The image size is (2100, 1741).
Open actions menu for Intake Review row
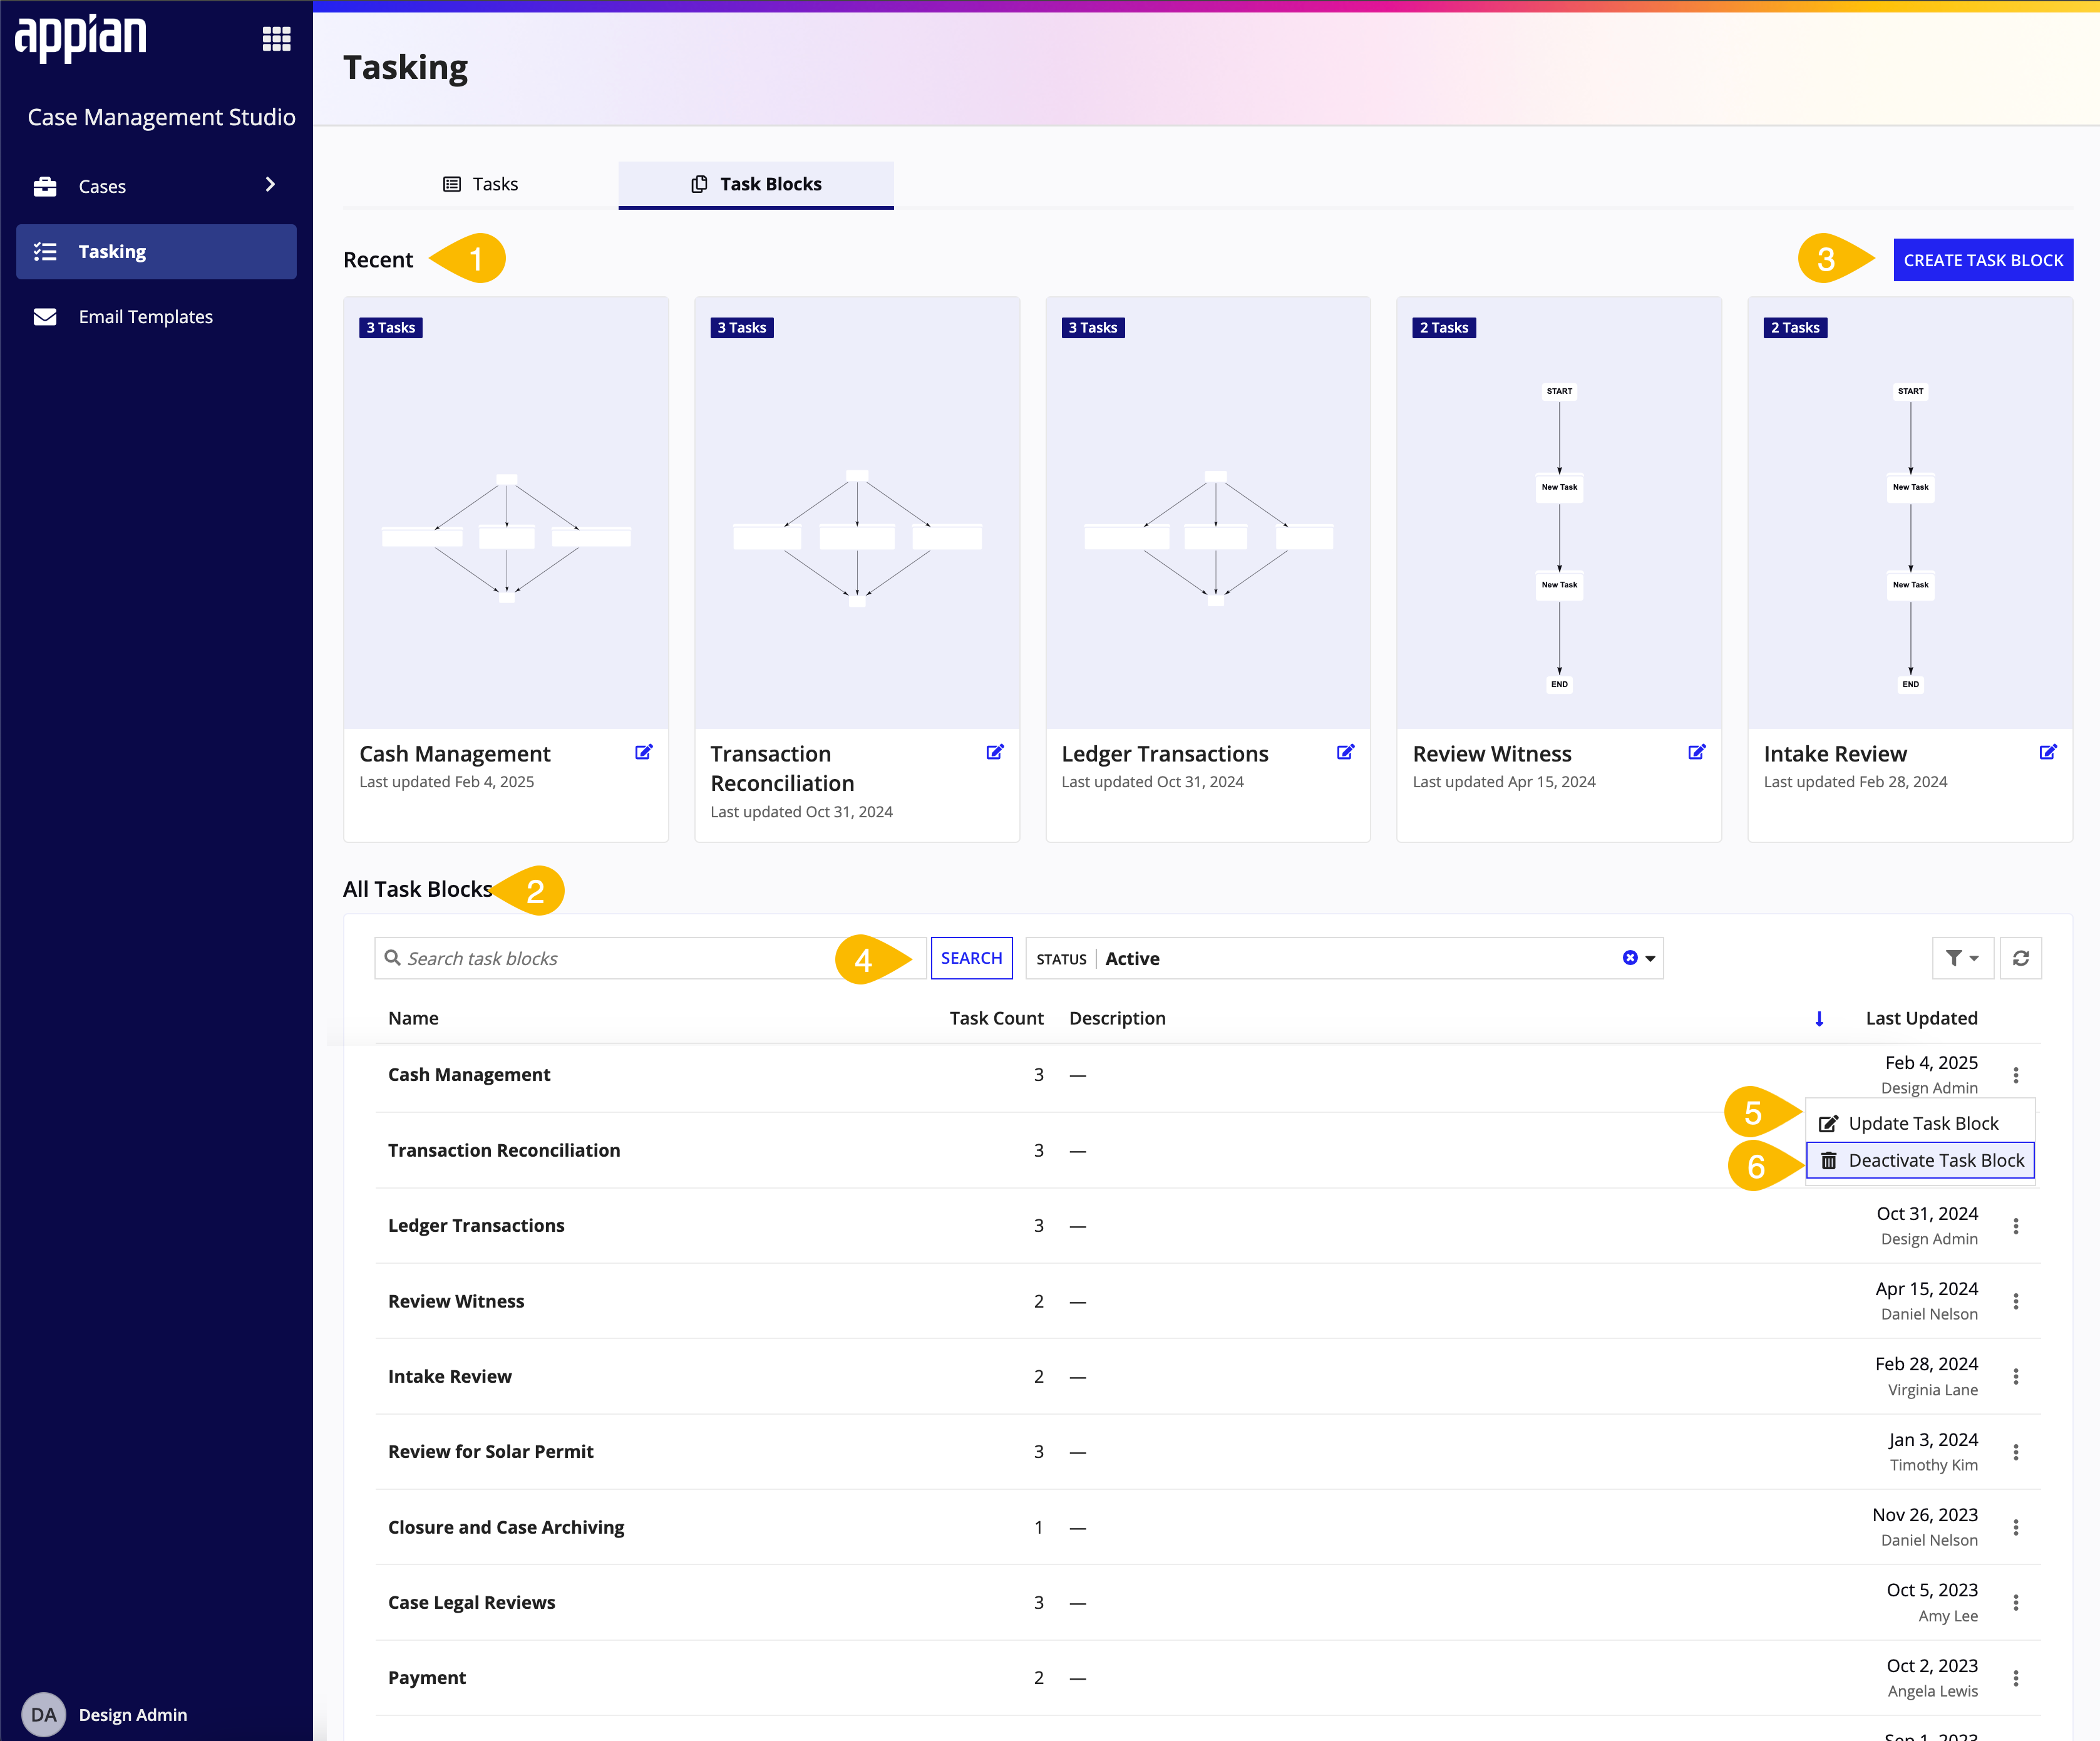click(2016, 1377)
